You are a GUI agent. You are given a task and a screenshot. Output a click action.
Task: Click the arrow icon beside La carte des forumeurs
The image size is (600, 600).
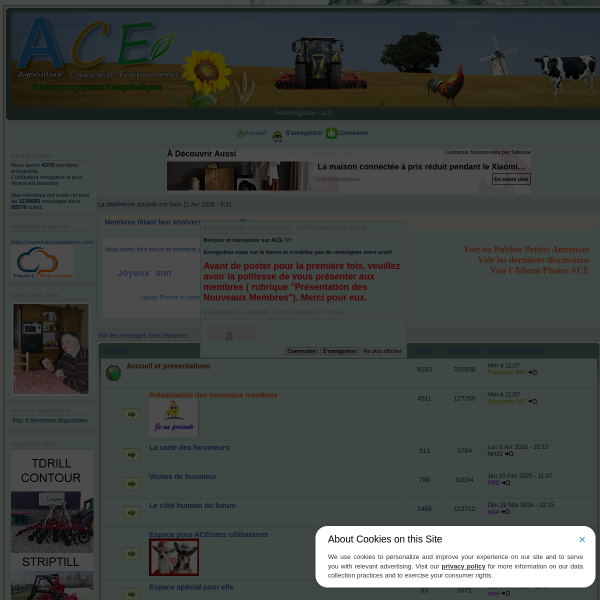(131, 455)
